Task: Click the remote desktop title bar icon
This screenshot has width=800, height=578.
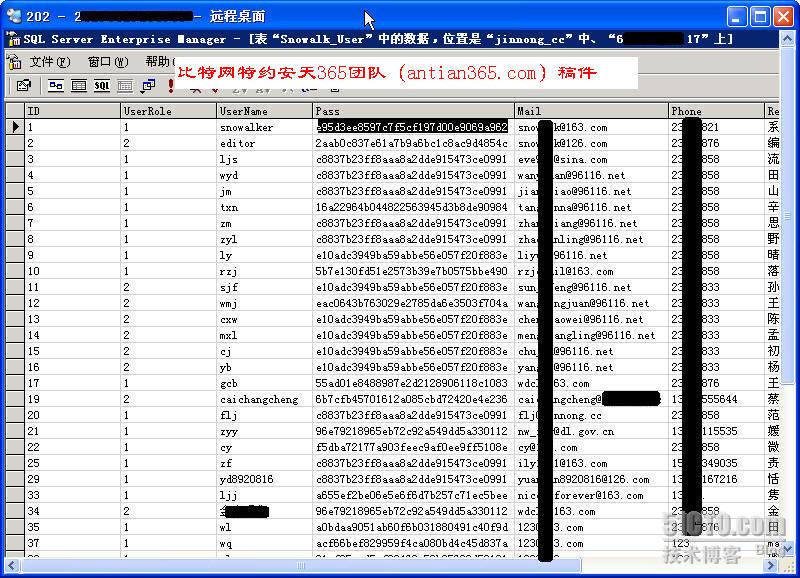Action: 14,16
